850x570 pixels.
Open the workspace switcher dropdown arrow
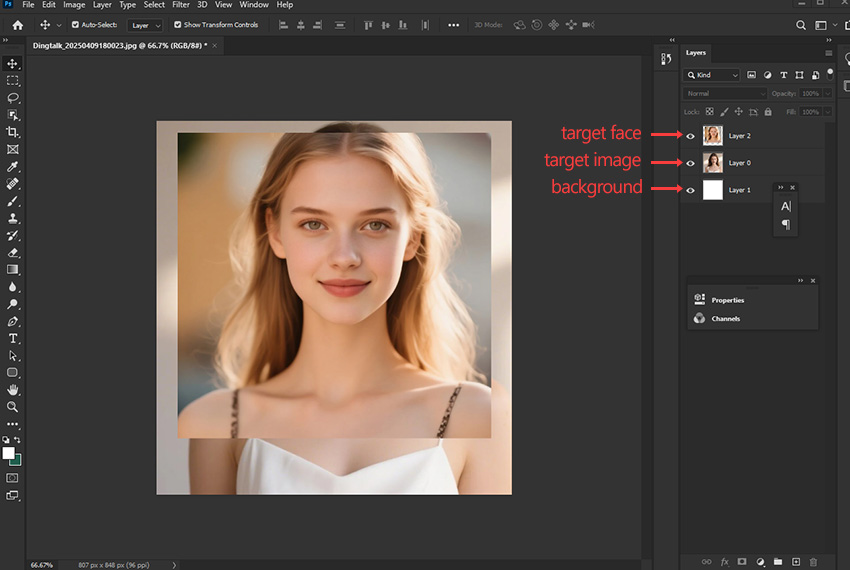[x=835, y=25]
